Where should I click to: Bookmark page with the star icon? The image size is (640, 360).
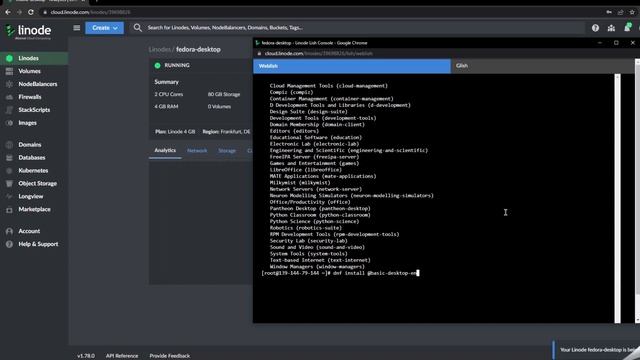pyautogui.click(x=632, y=12)
